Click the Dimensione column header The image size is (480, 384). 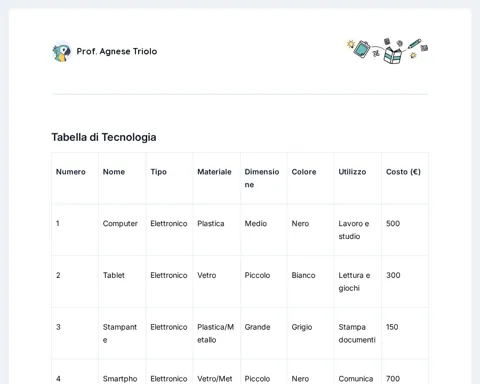pyautogui.click(x=262, y=178)
